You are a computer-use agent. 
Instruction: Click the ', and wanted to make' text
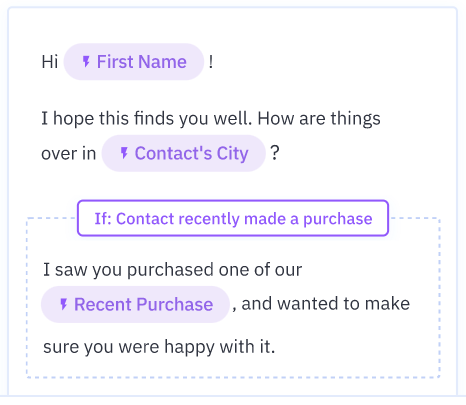pos(321,304)
